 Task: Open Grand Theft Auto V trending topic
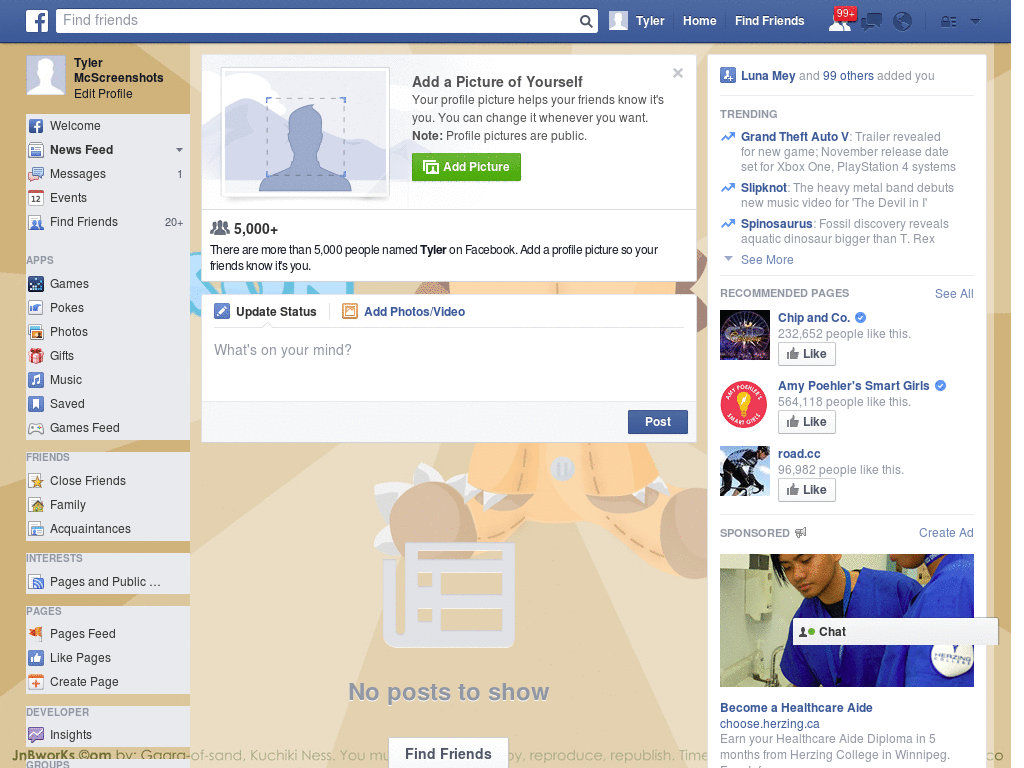795,136
